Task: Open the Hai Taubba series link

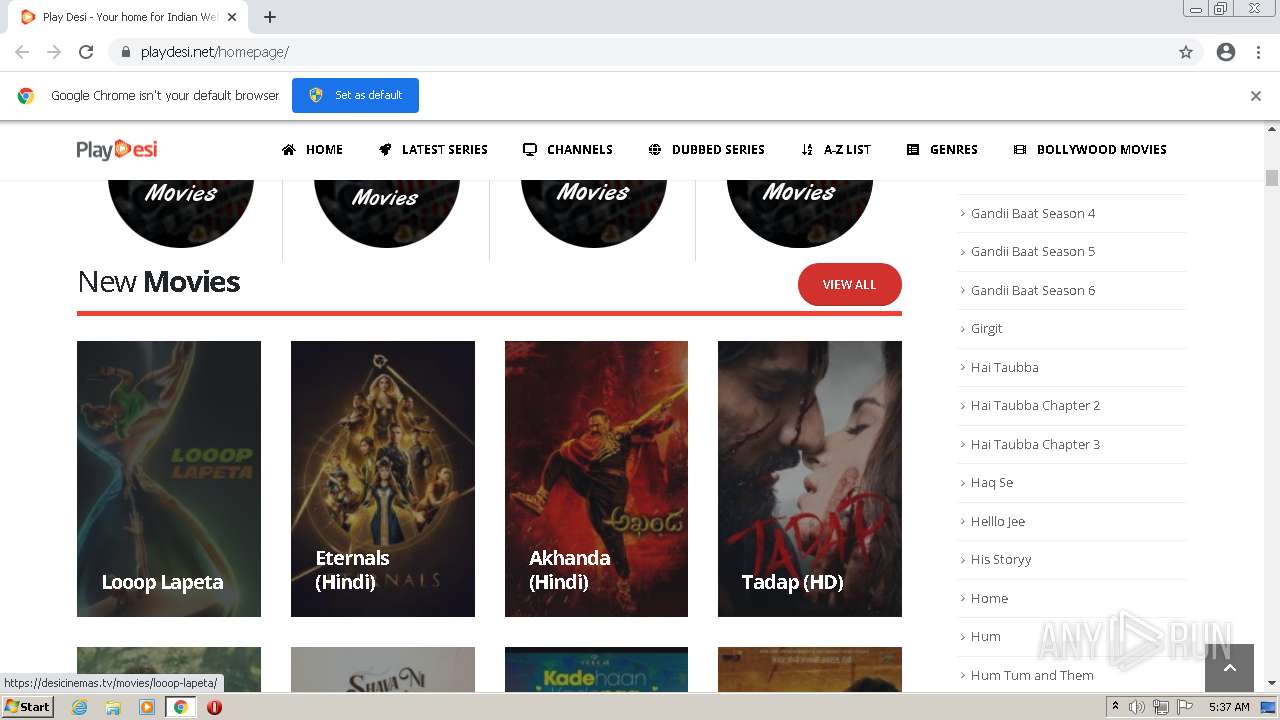Action: pyautogui.click(x=1005, y=367)
